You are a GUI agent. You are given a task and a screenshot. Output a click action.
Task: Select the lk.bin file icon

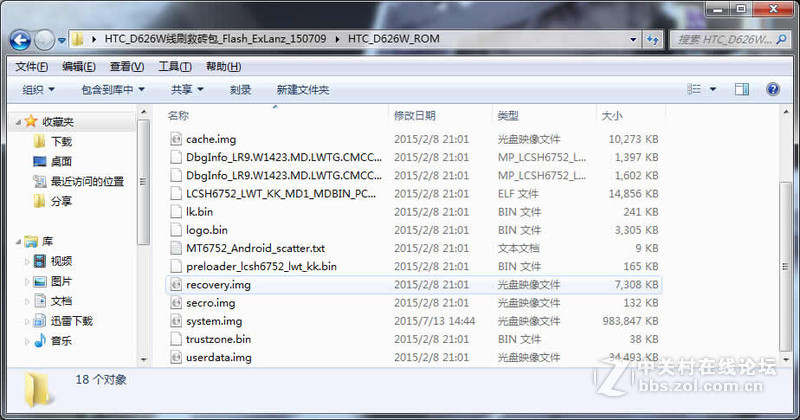coord(176,212)
